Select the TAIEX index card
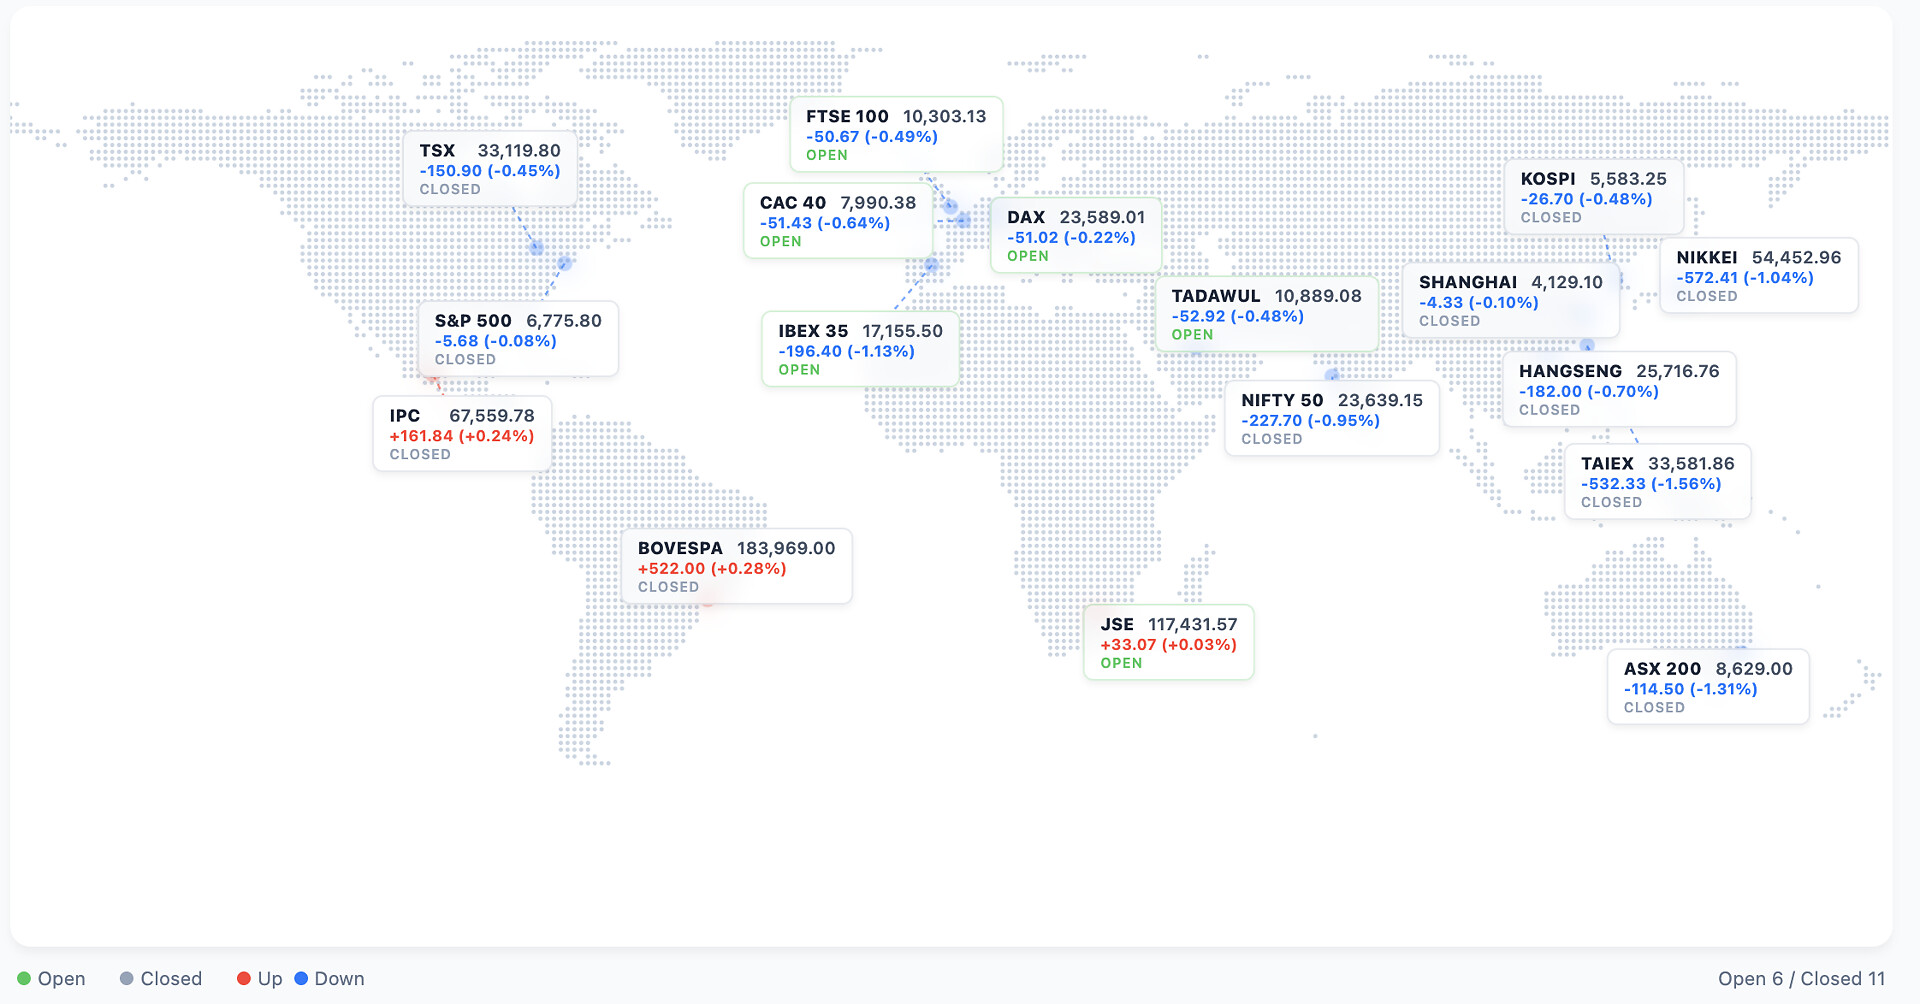The image size is (1920, 1004). pyautogui.click(x=1658, y=482)
